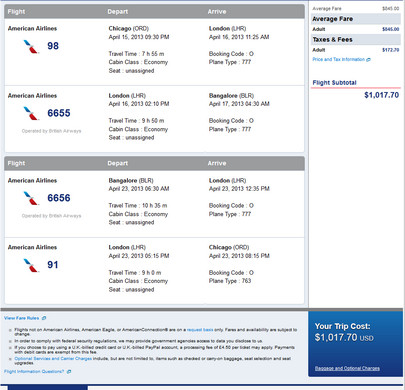Select flight number 91
Viewport: 405px width, 390px height.
pyautogui.click(x=53, y=265)
